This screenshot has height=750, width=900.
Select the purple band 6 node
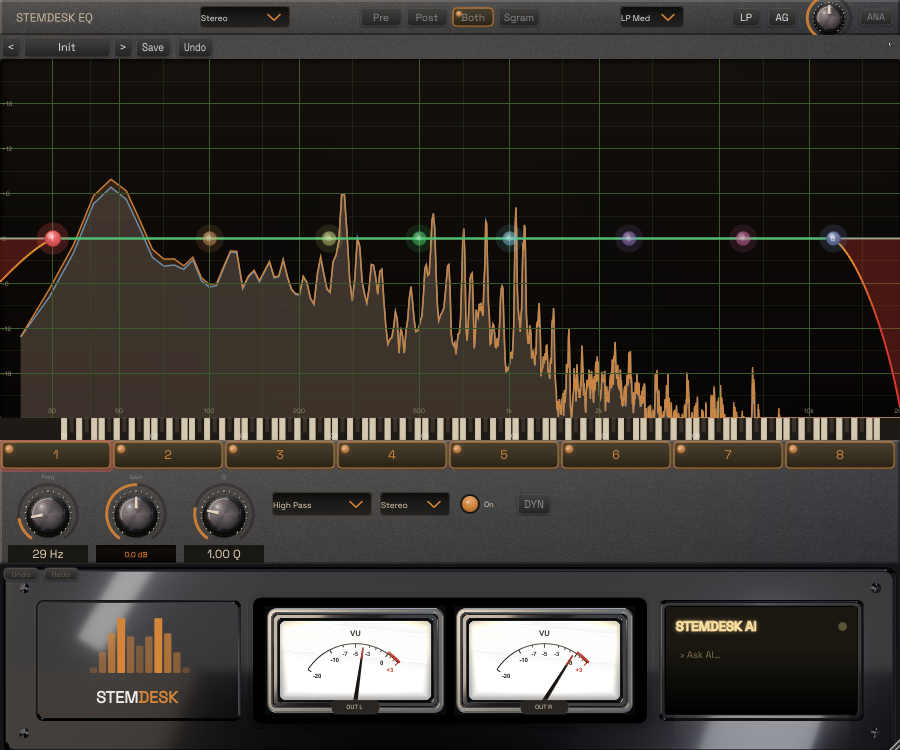click(629, 238)
